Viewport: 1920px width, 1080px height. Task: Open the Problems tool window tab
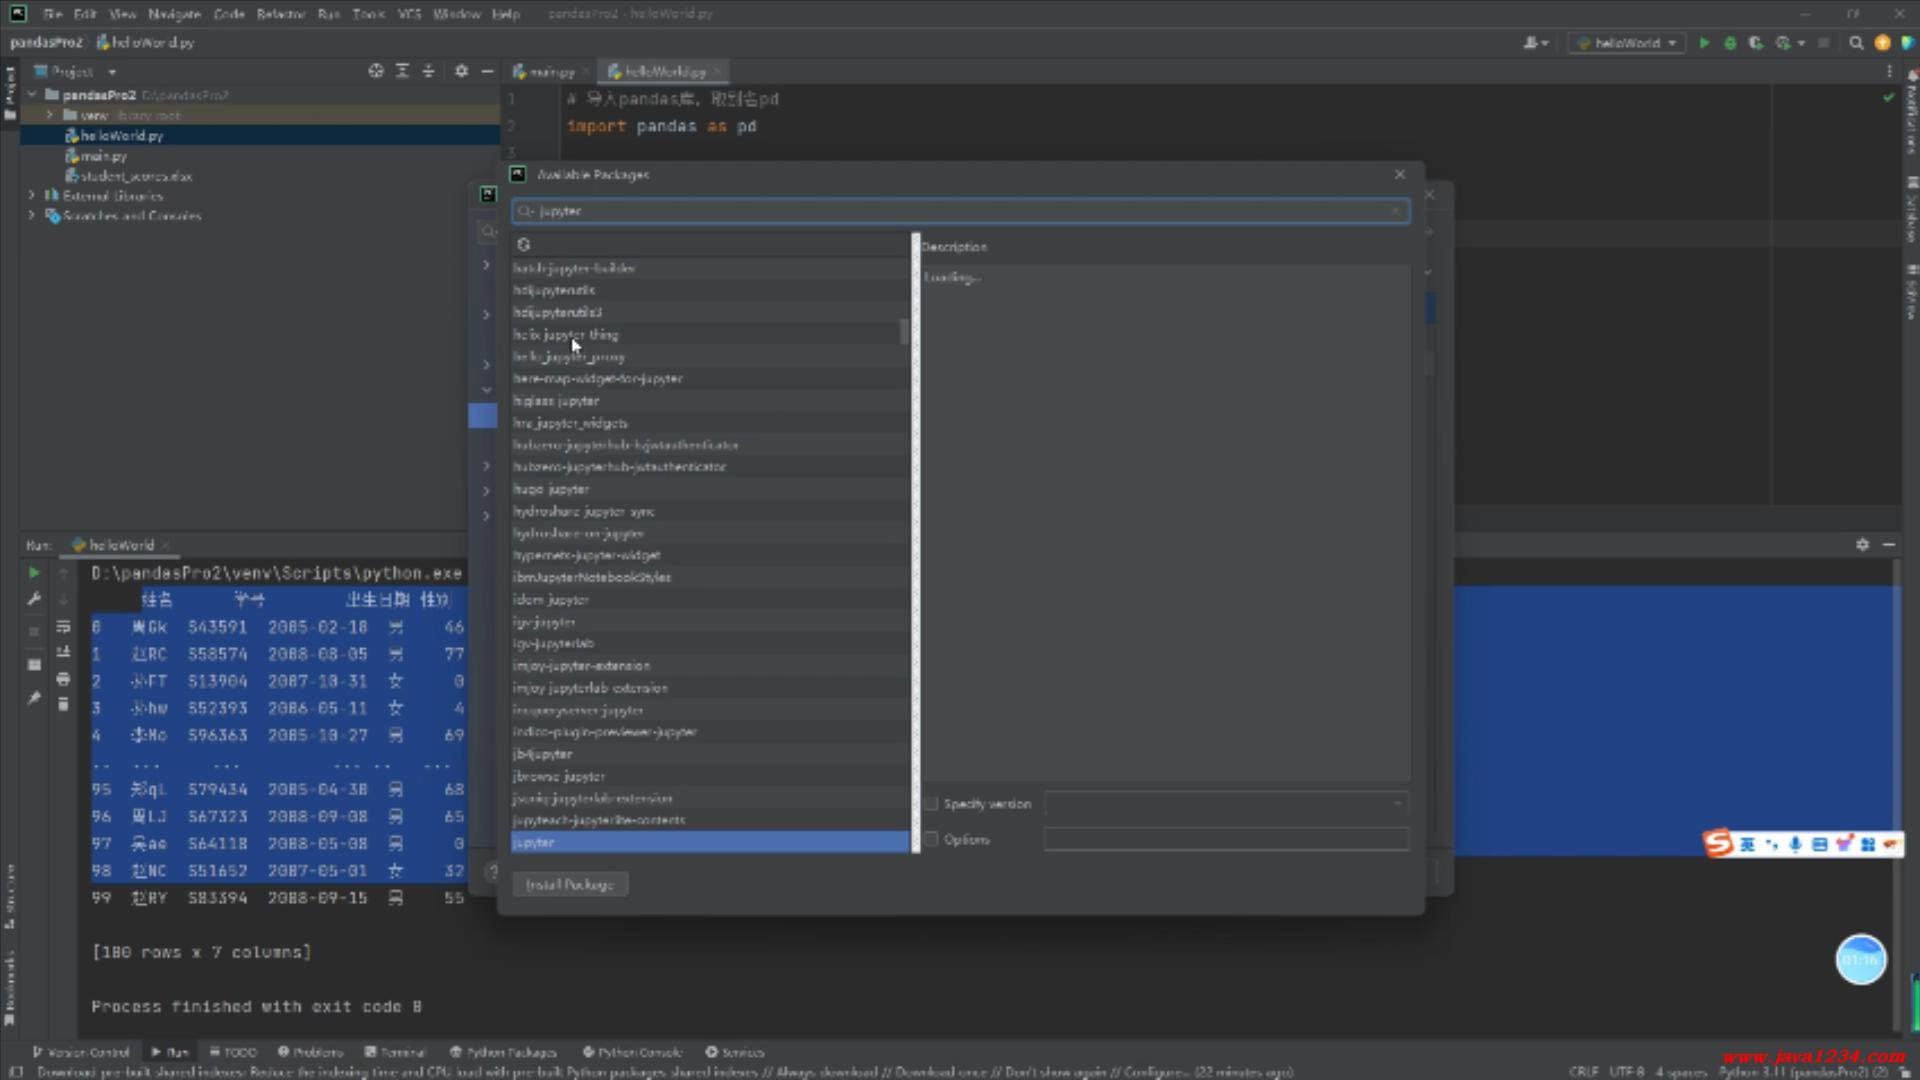[x=311, y=1052]
